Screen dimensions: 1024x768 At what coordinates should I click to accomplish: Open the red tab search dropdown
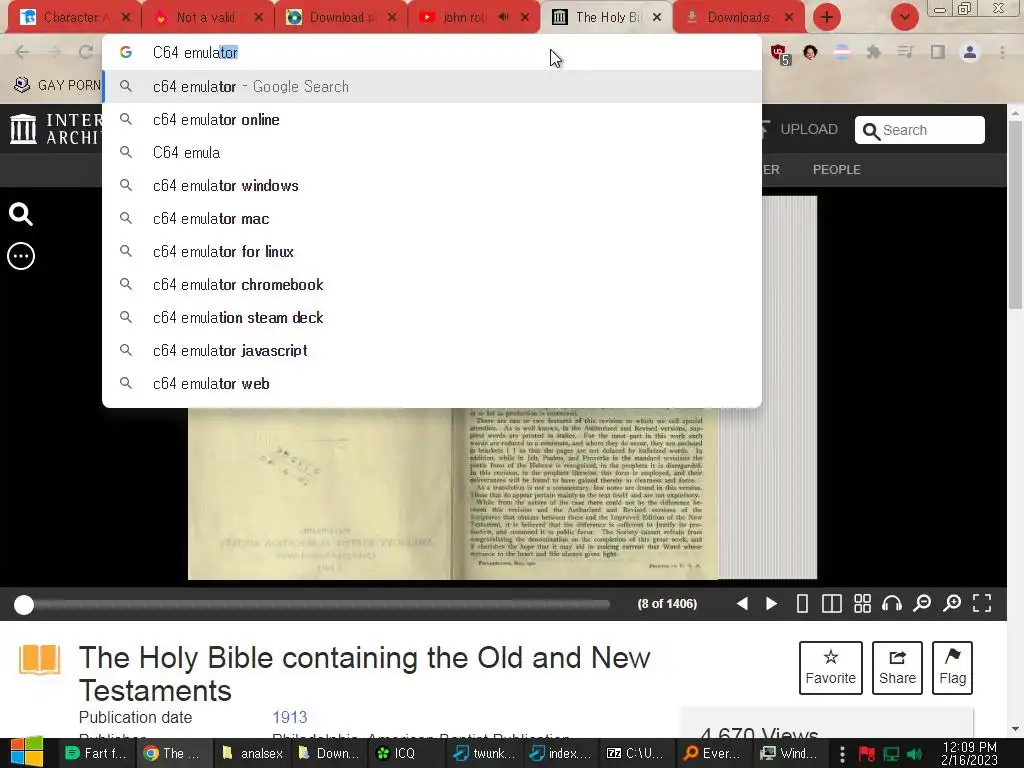[904, 18]
